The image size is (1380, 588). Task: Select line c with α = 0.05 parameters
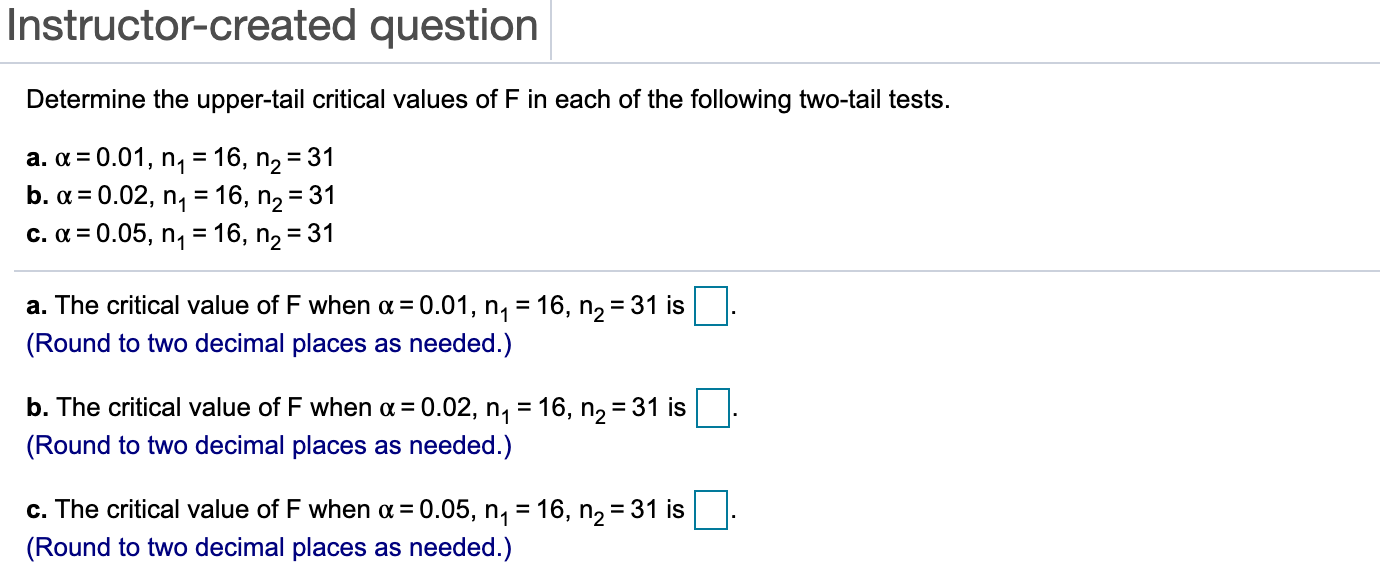[x=180, y=235]
